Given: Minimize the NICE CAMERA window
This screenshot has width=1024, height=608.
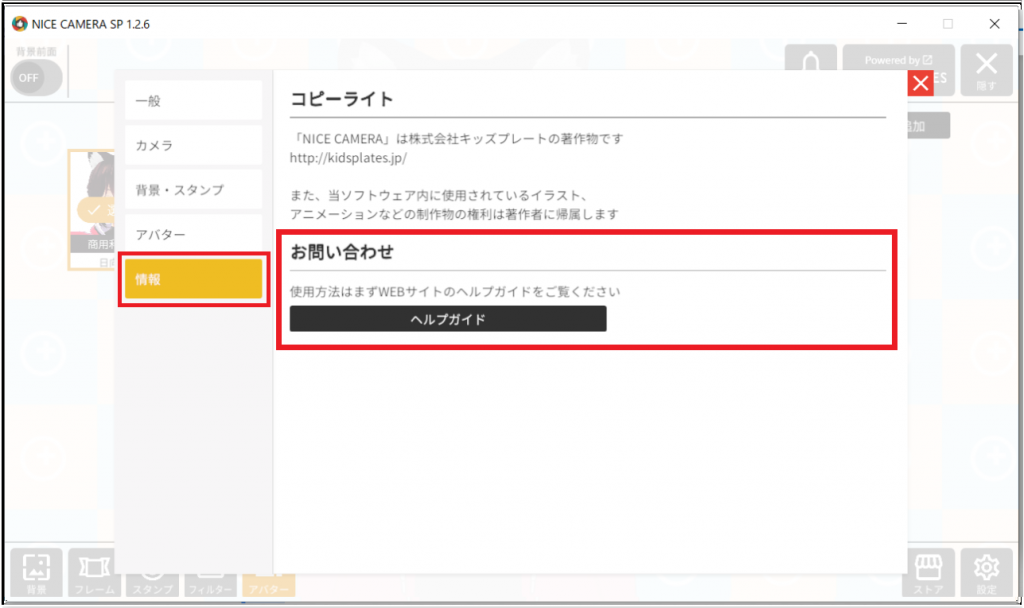Looking at the screenshot, I should point(902,24).
